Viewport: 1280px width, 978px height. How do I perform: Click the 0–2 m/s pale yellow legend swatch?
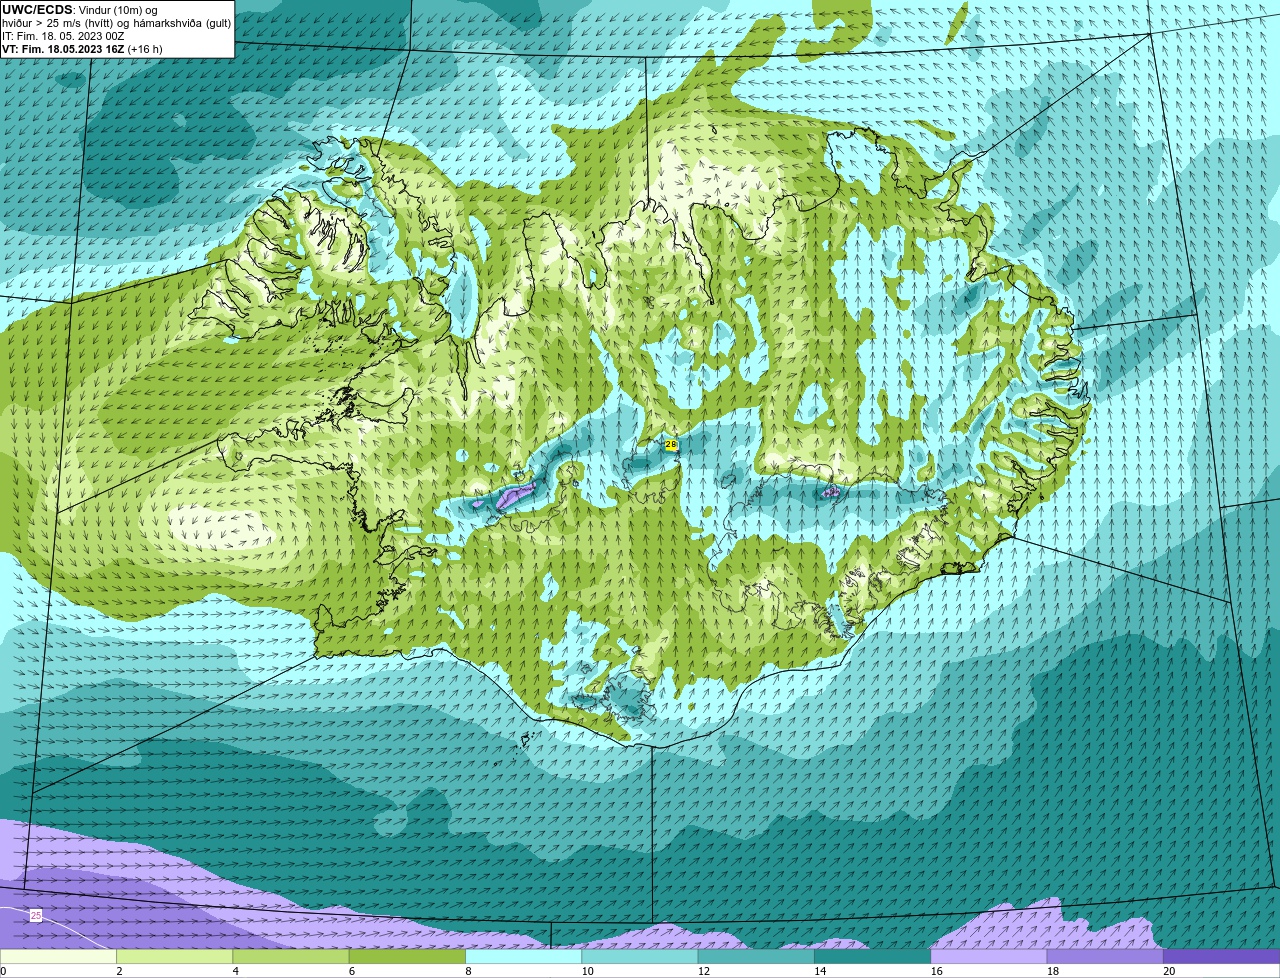tap(58, 956)
